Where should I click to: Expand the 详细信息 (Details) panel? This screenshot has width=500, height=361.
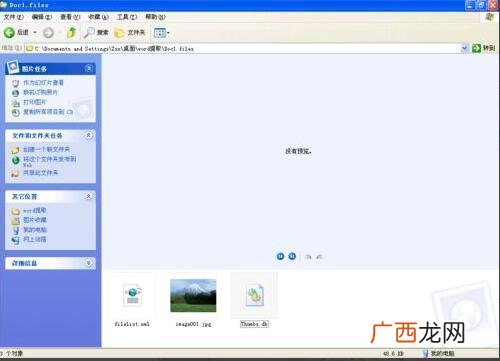tap(89, 263)
